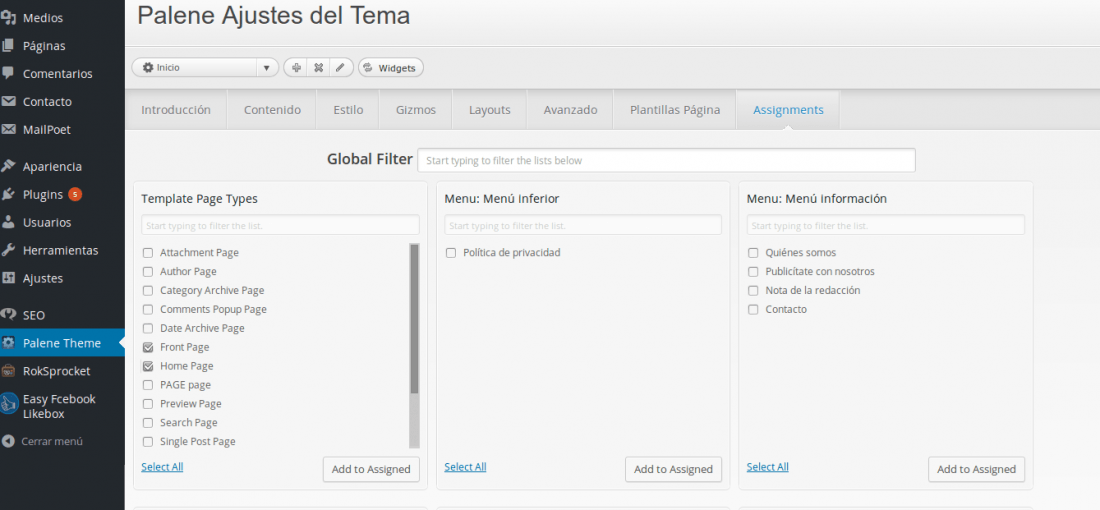Check the Date Archive Page checkbox
The image size is (1100, 510).
(x=148, y=328)
